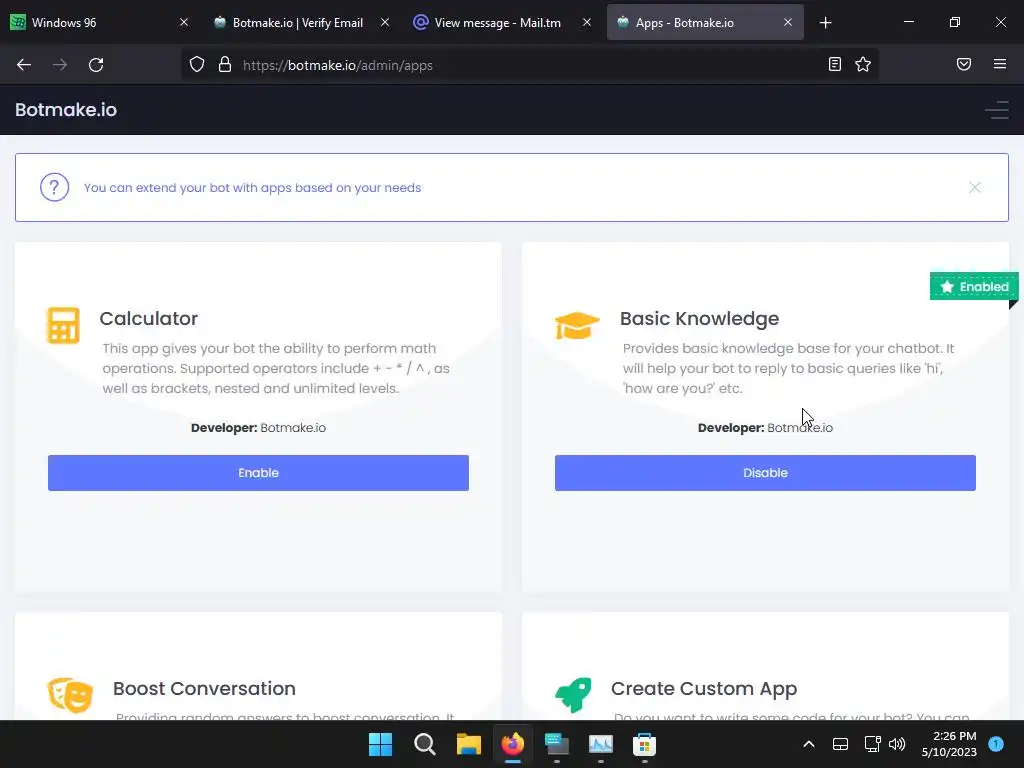
Task: Click the green Enabled badge
Action: click(x=974, y=287)
